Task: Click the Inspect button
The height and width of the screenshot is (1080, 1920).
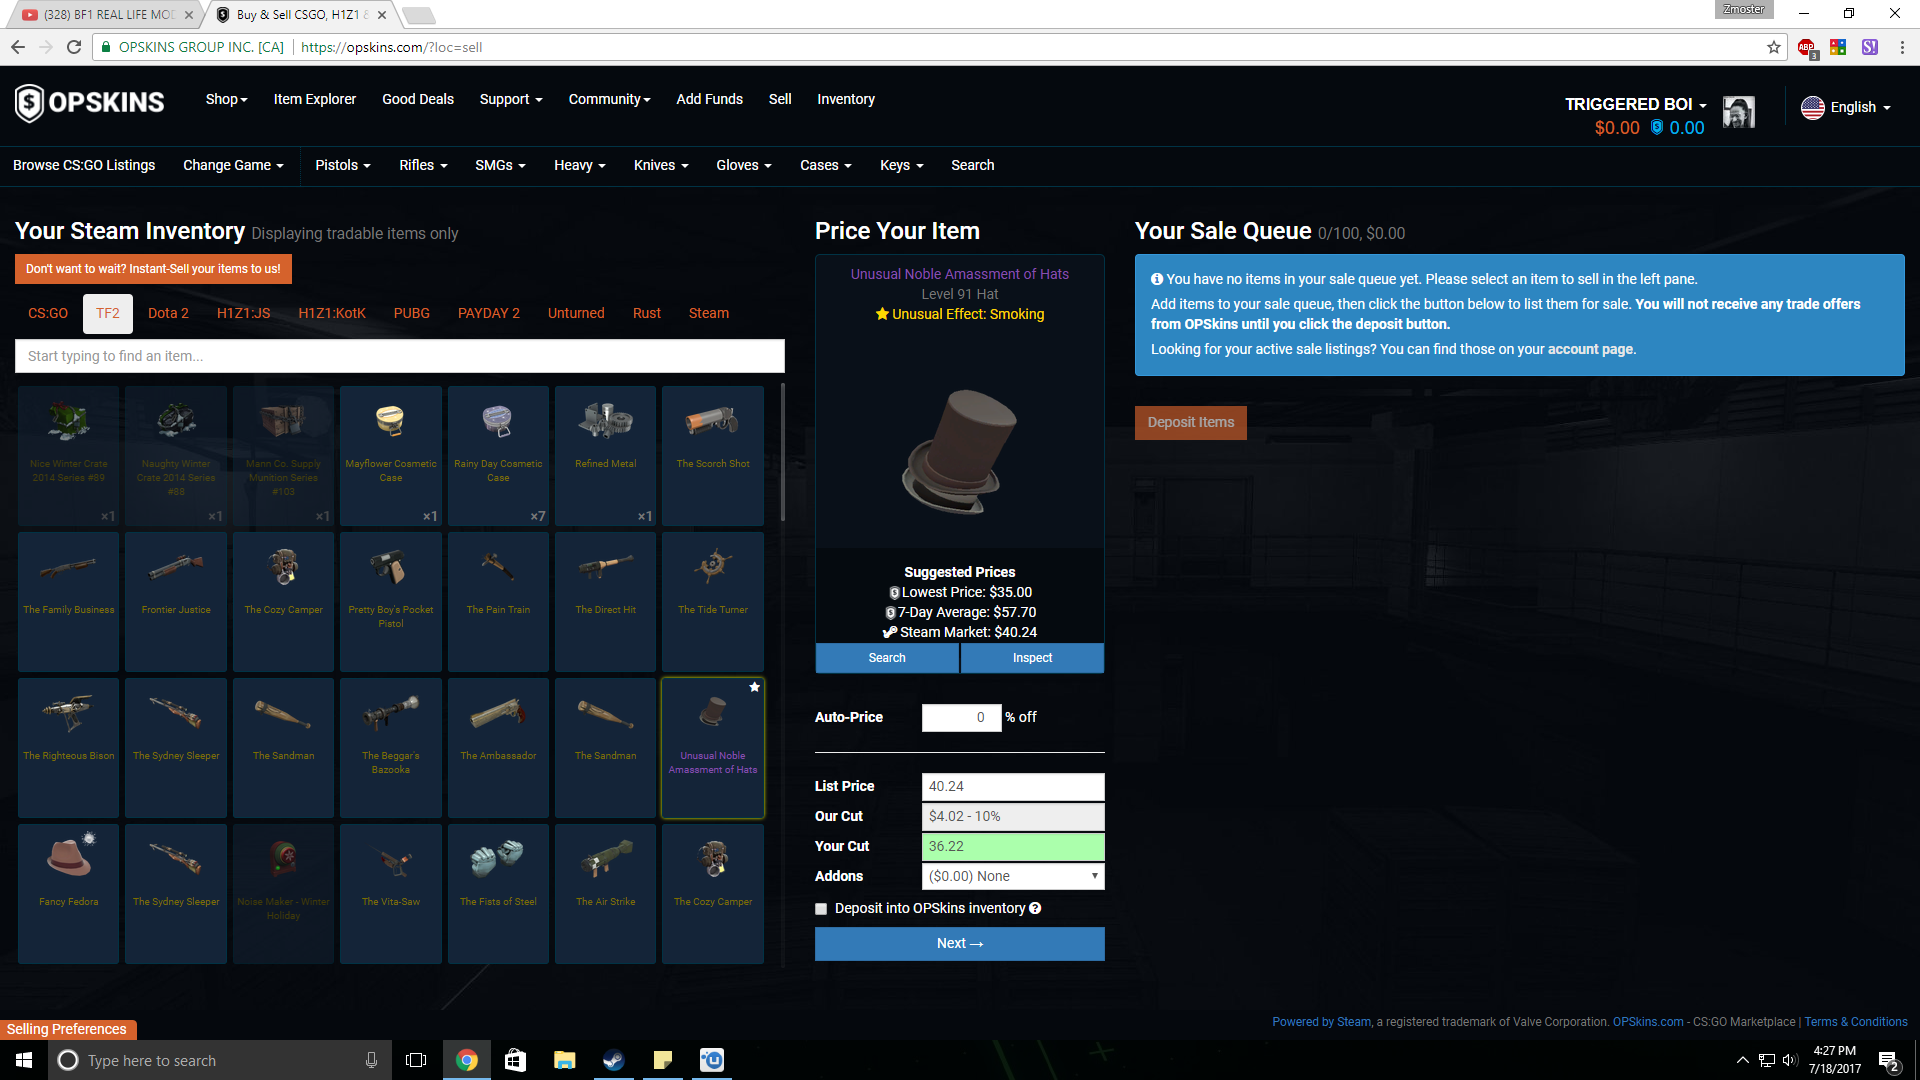Action: coord(1032,658)
